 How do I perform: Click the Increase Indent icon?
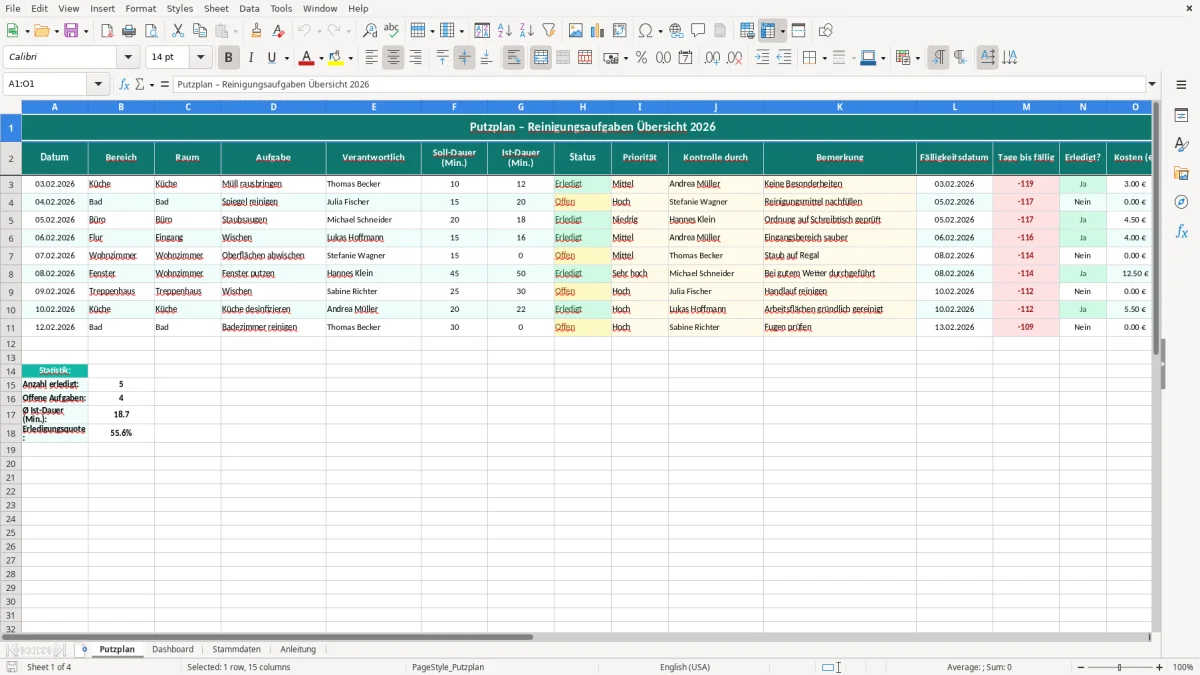[x=762, y=58]
